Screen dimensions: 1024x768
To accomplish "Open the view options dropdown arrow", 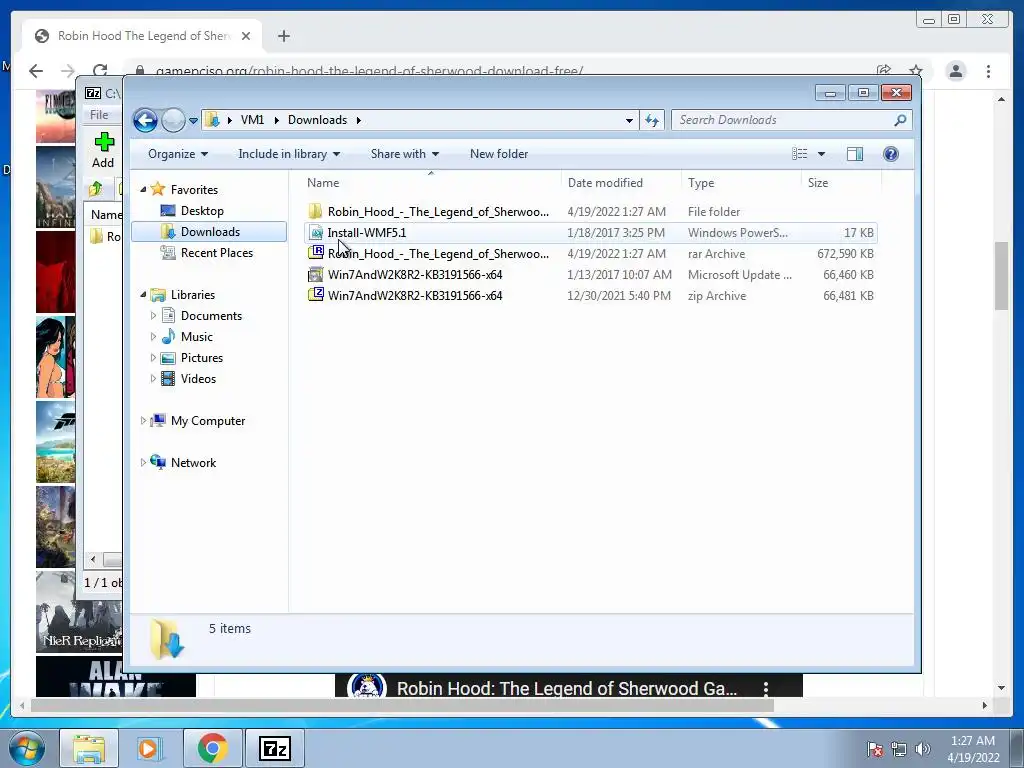I will (822, 154).
